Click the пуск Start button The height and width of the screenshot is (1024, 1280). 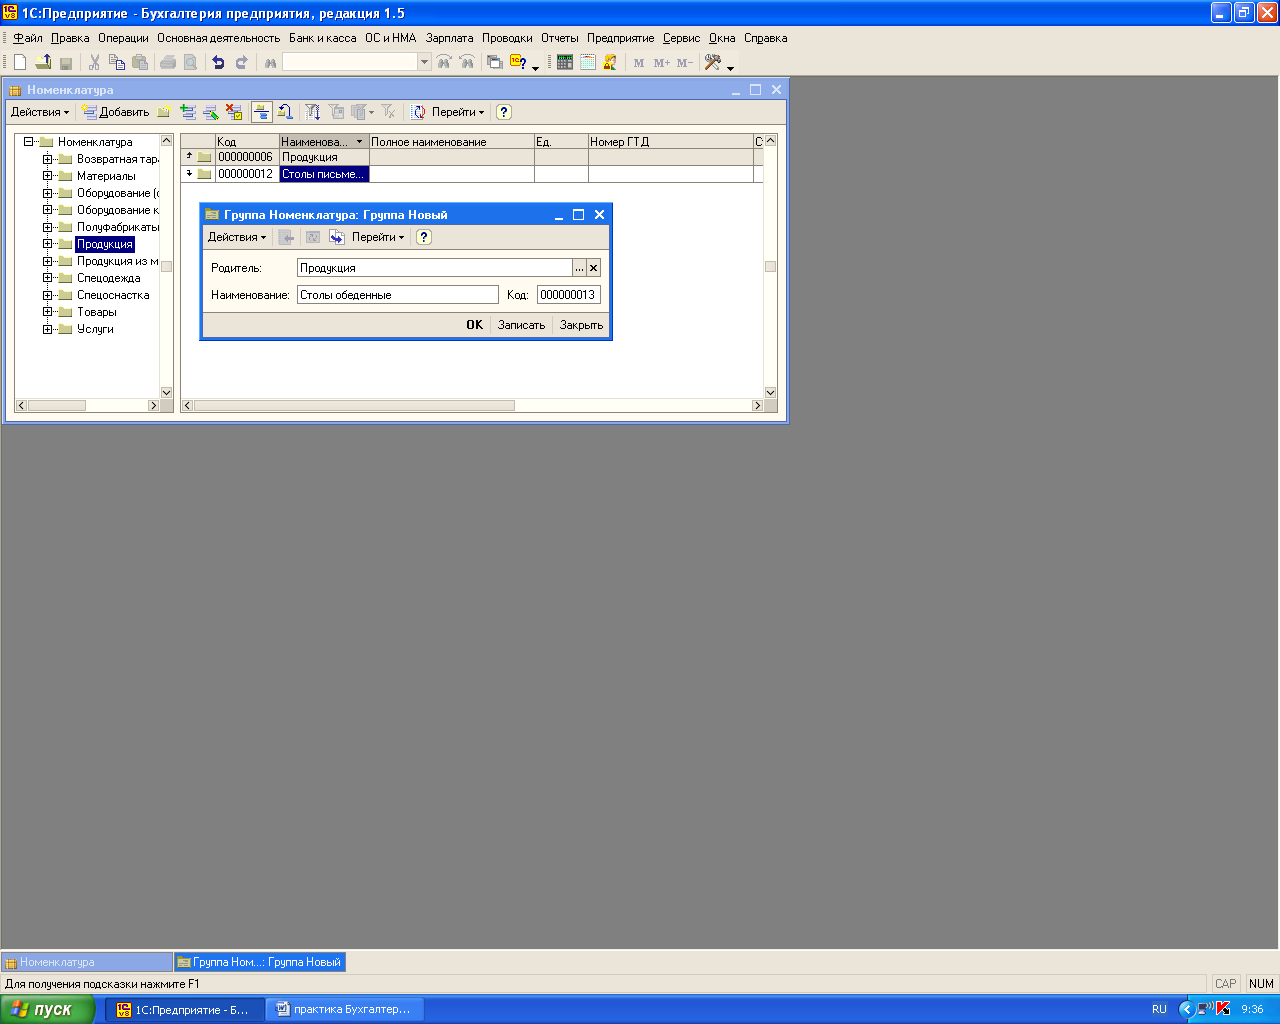48,1009
